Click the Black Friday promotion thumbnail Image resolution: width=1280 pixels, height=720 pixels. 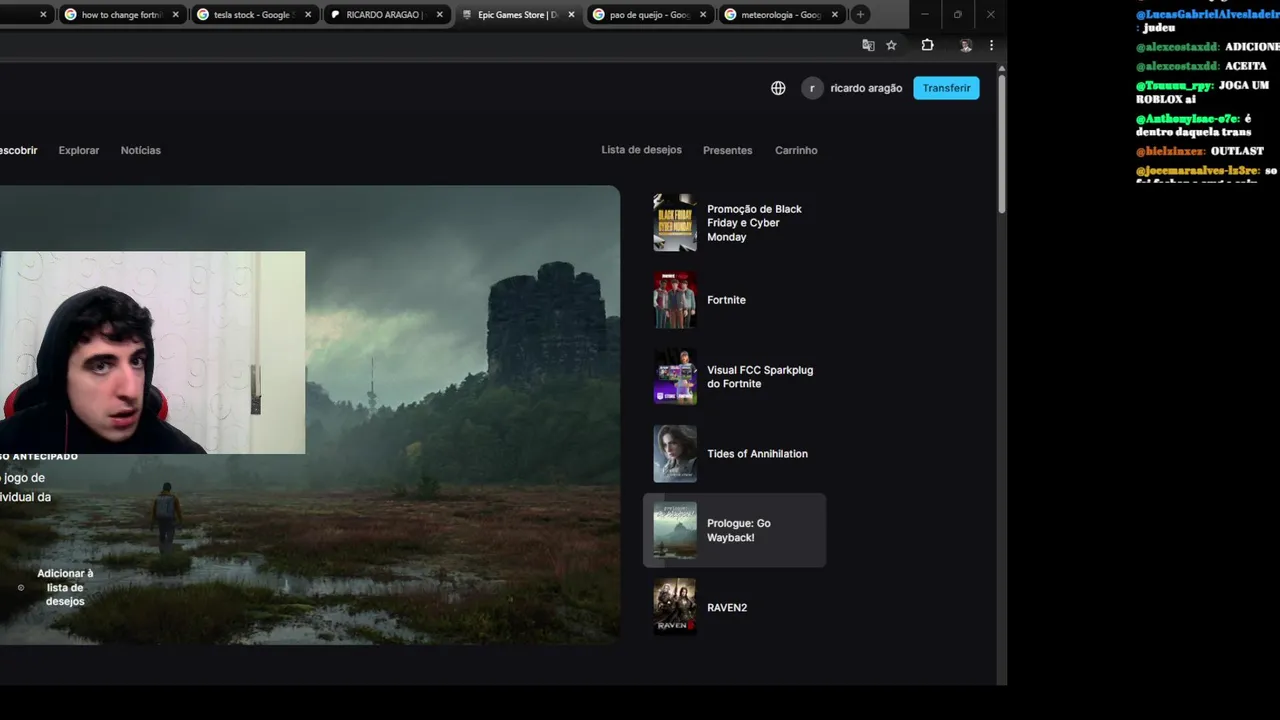pyautogui.click(x=675, y=223)
